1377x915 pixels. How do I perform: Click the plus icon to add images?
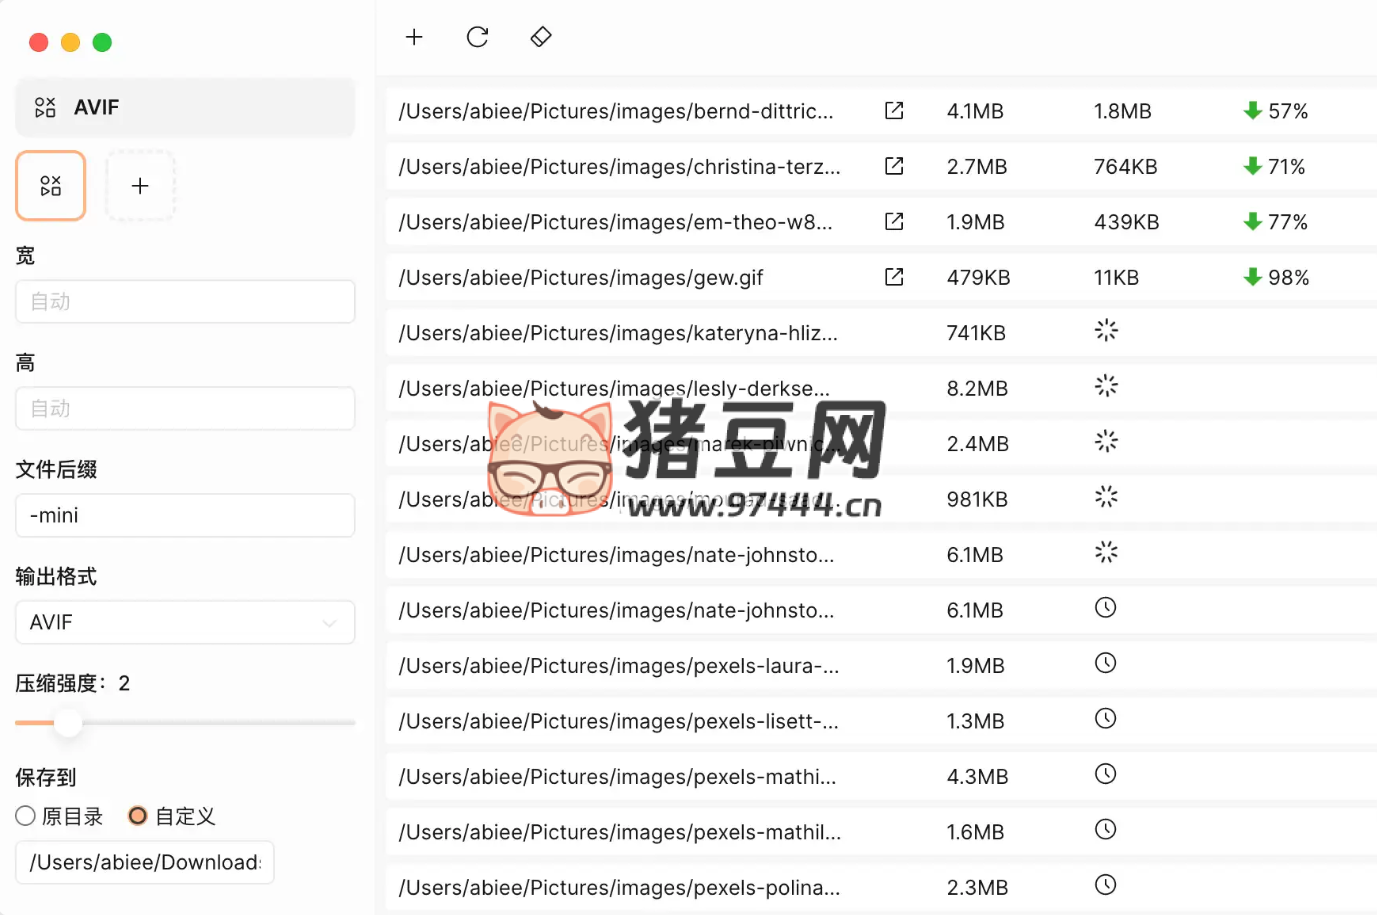point(414,37)
